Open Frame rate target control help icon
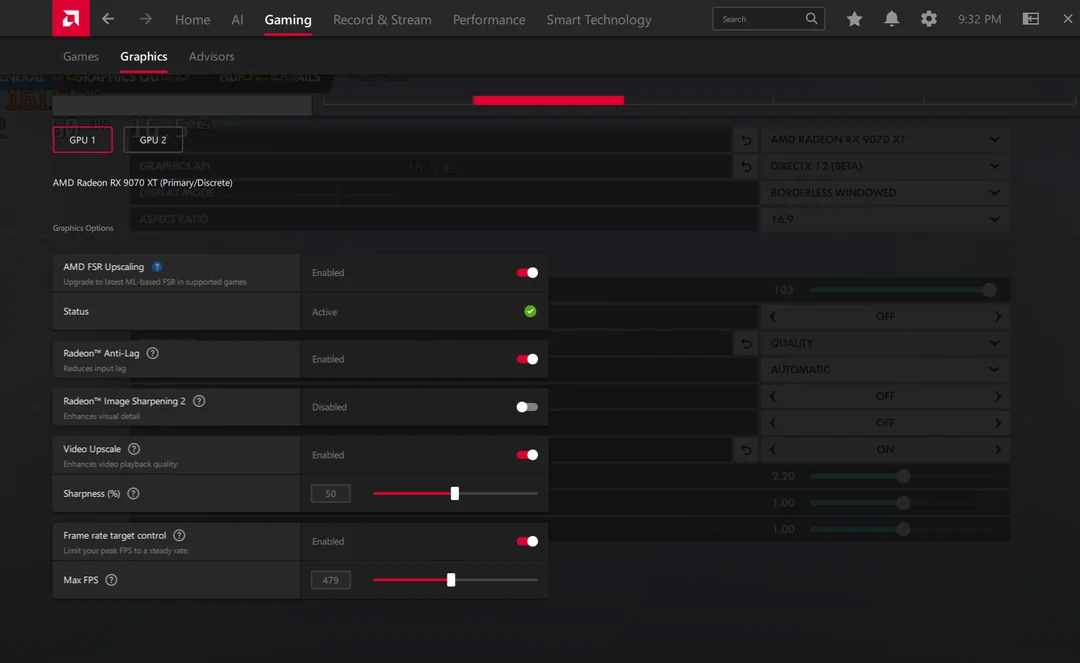Image resolution: width=1080 pixels, height=663 pixels. coord(179,536)
